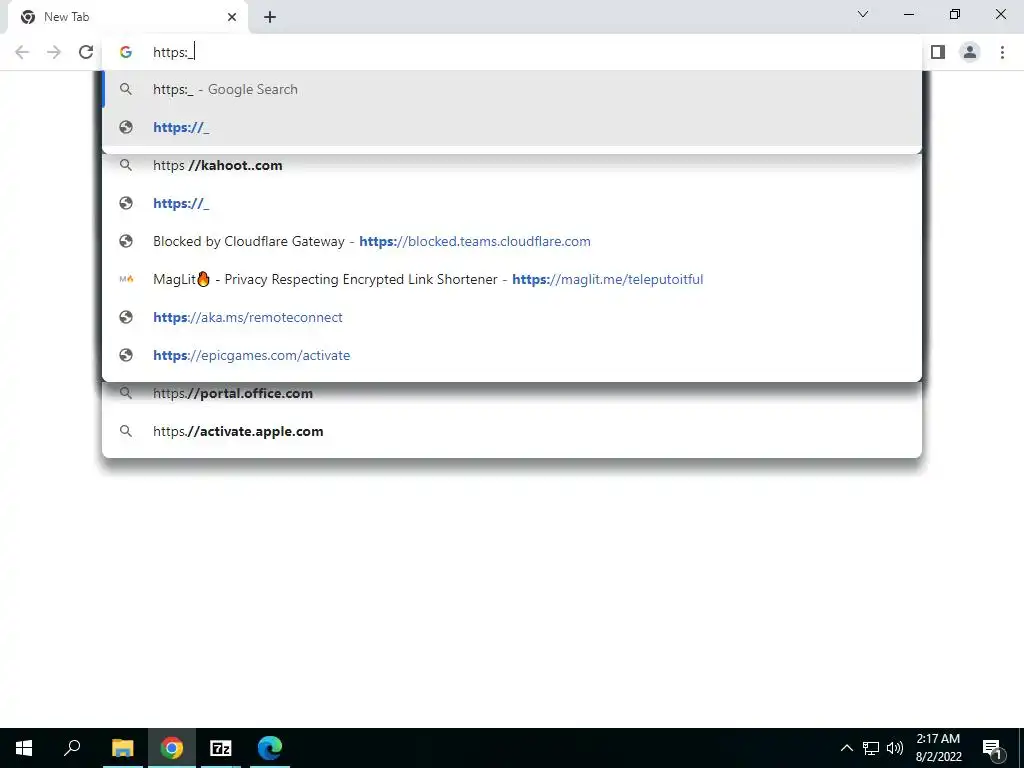This screenshot has width=1024, height=768.
Task: Switch to Chrome in the taskbar
Action: 172,748
